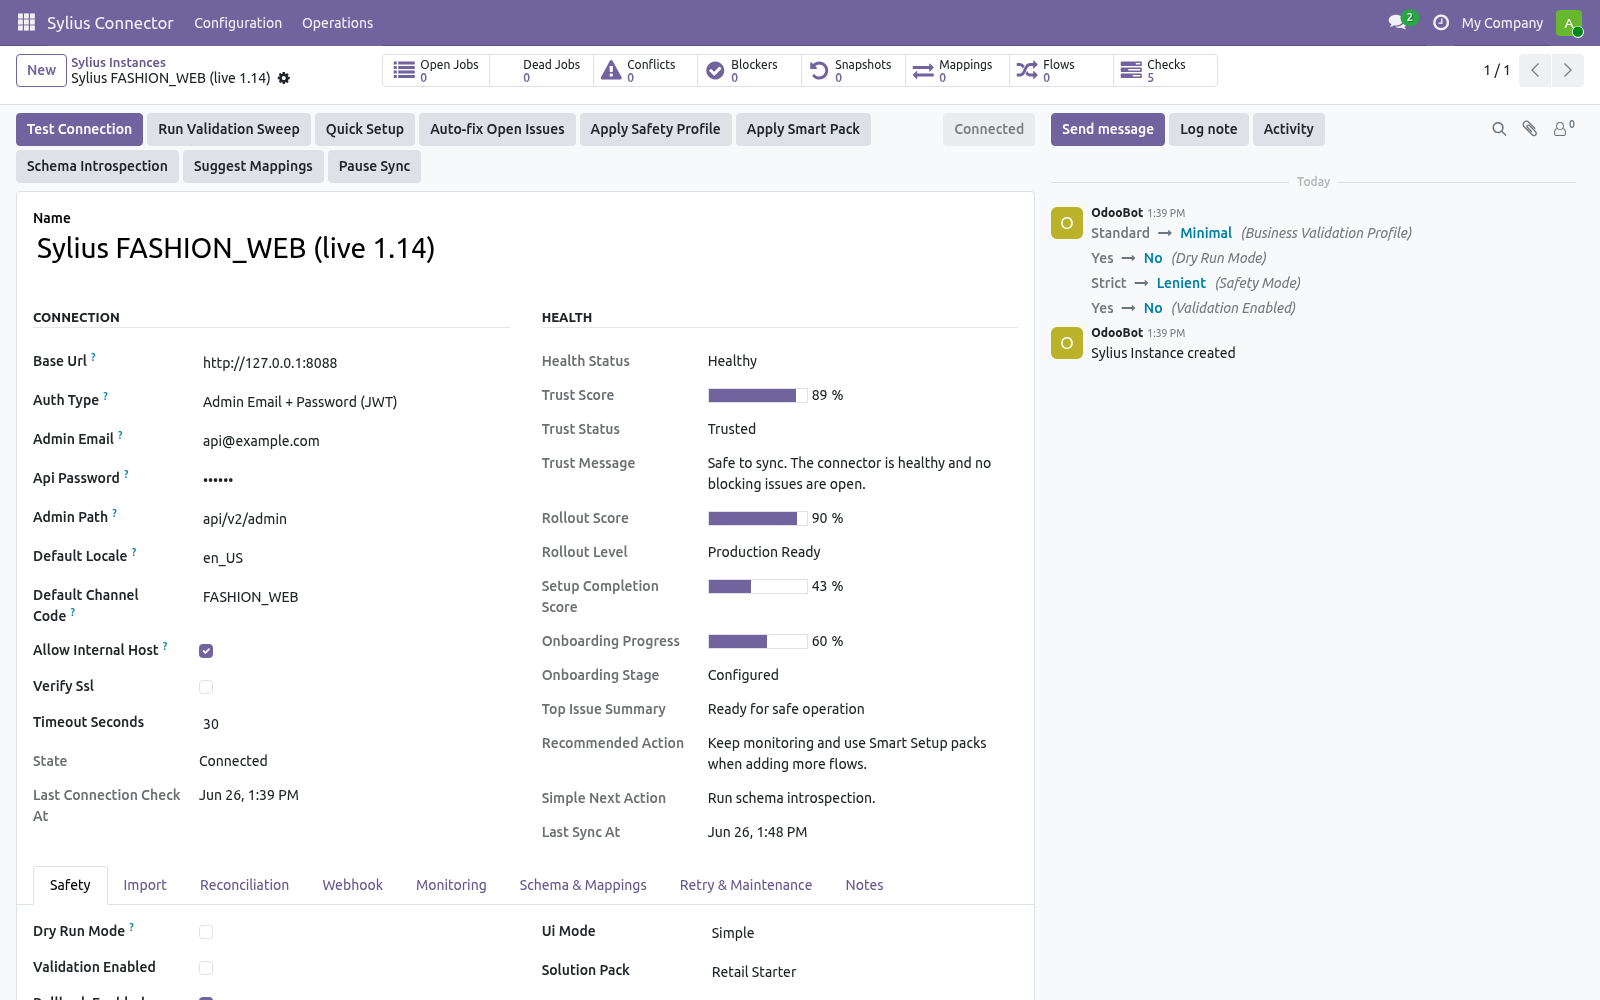Open the activities clock icon
This screenshot has width=1600, height=1000.
point(1441,22)
